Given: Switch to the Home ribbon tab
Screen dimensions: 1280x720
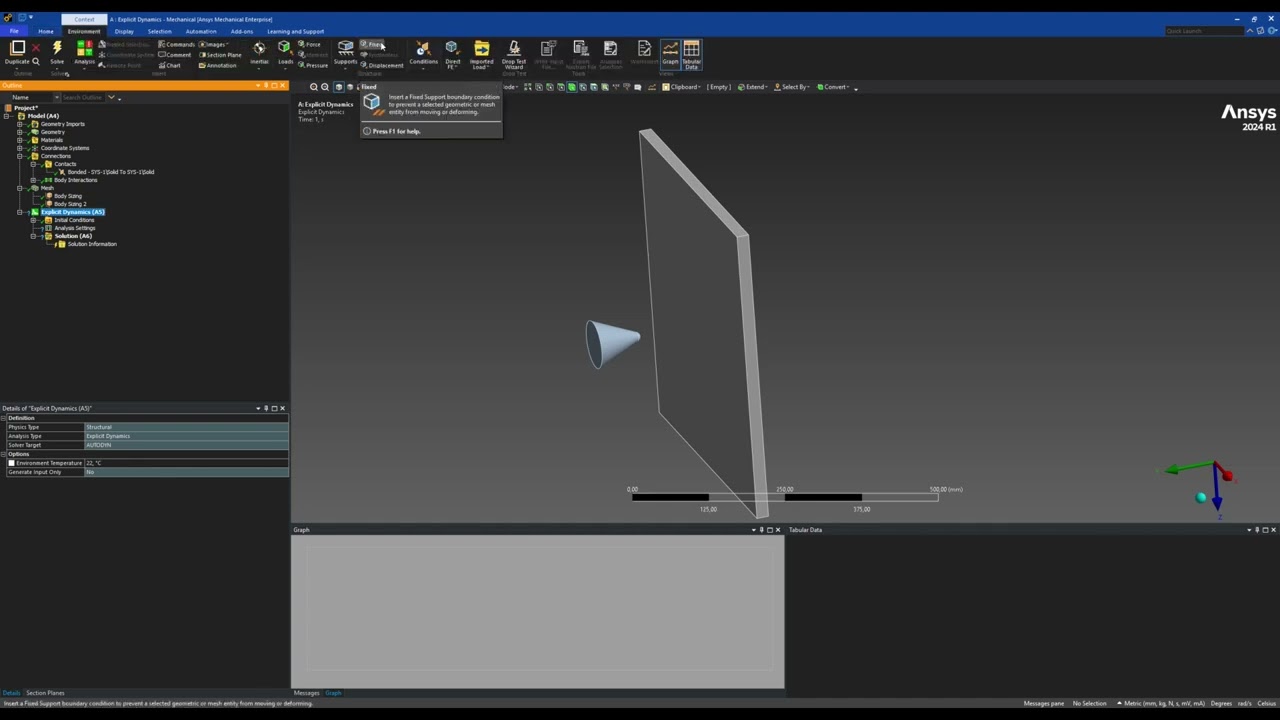Looking at the screenshot, I should click(46, 31).
